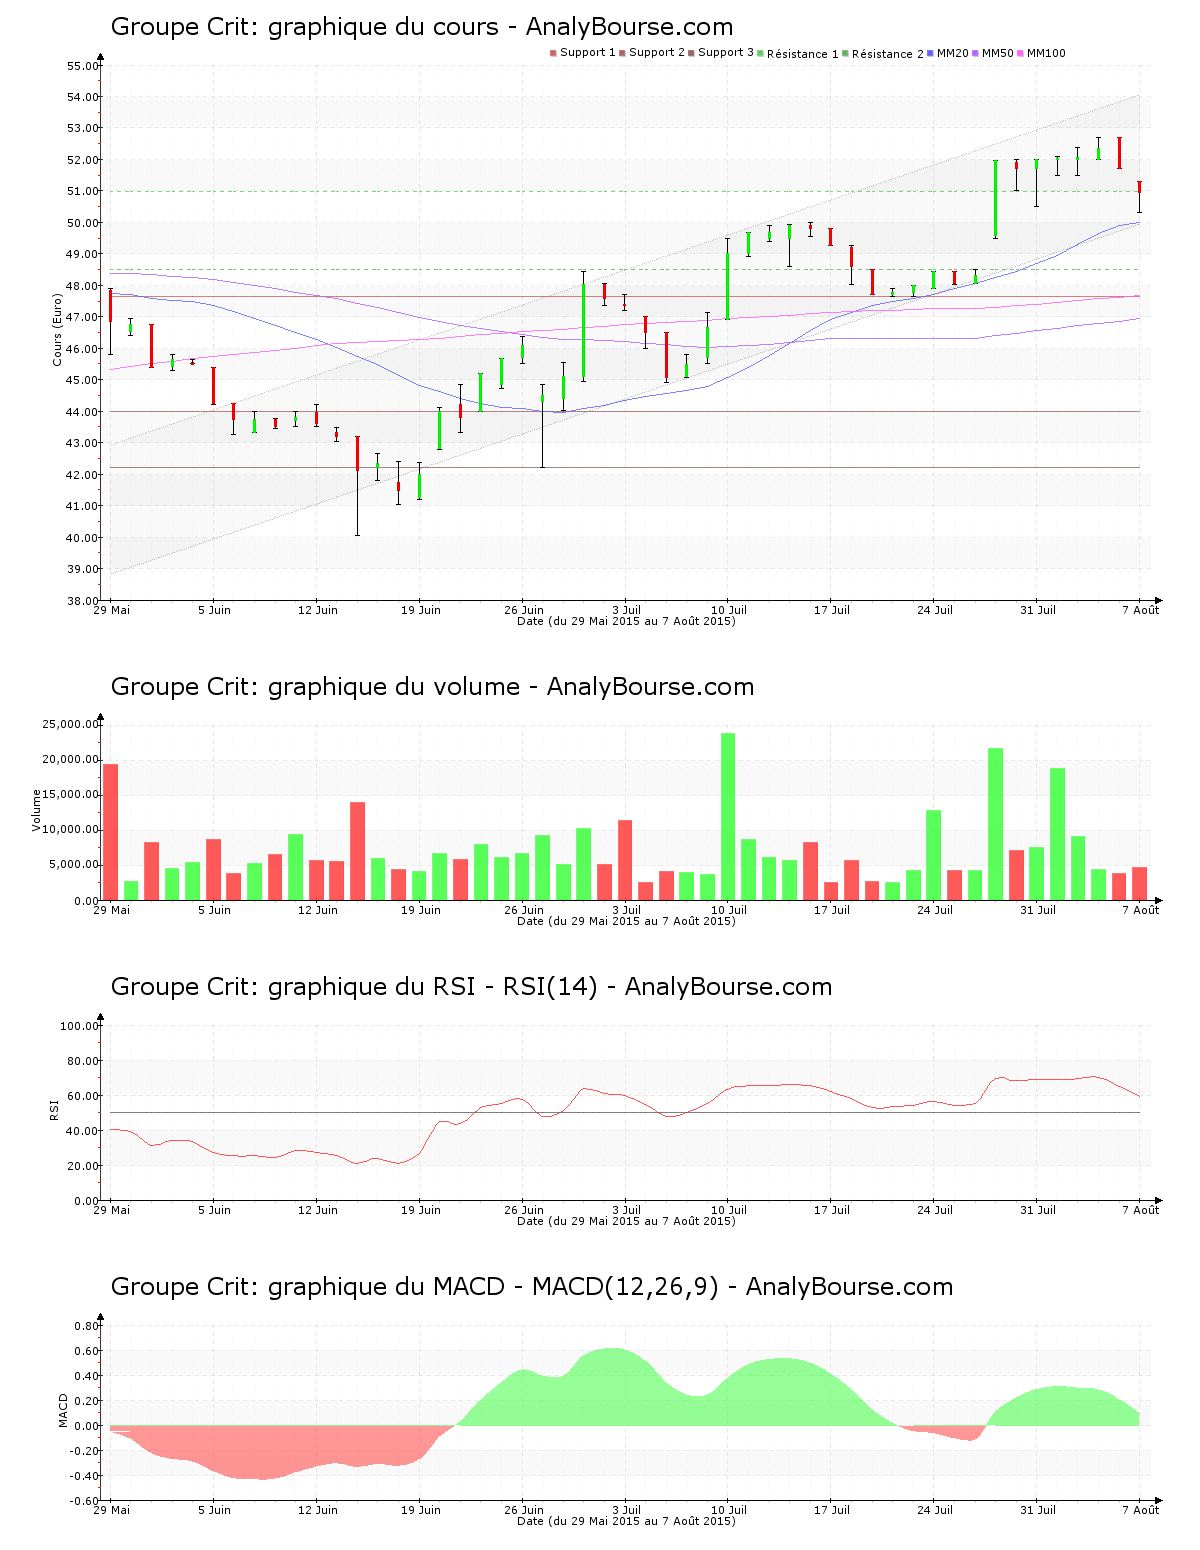The width and height of the screenshot is (1200, 1550).
Task: Click the 0.80 MACD axis value
Action: click(86, 1326)
